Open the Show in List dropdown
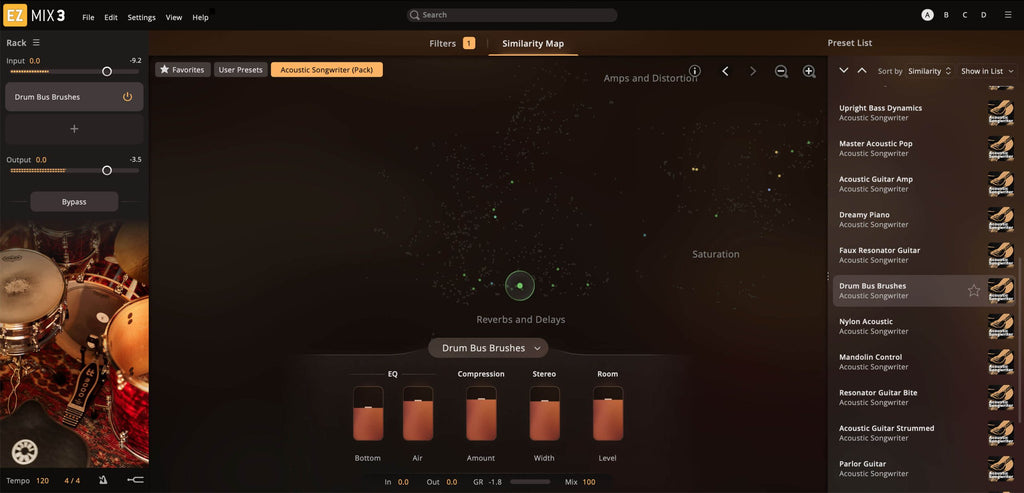1024x493 pixels. click(987, 71)
